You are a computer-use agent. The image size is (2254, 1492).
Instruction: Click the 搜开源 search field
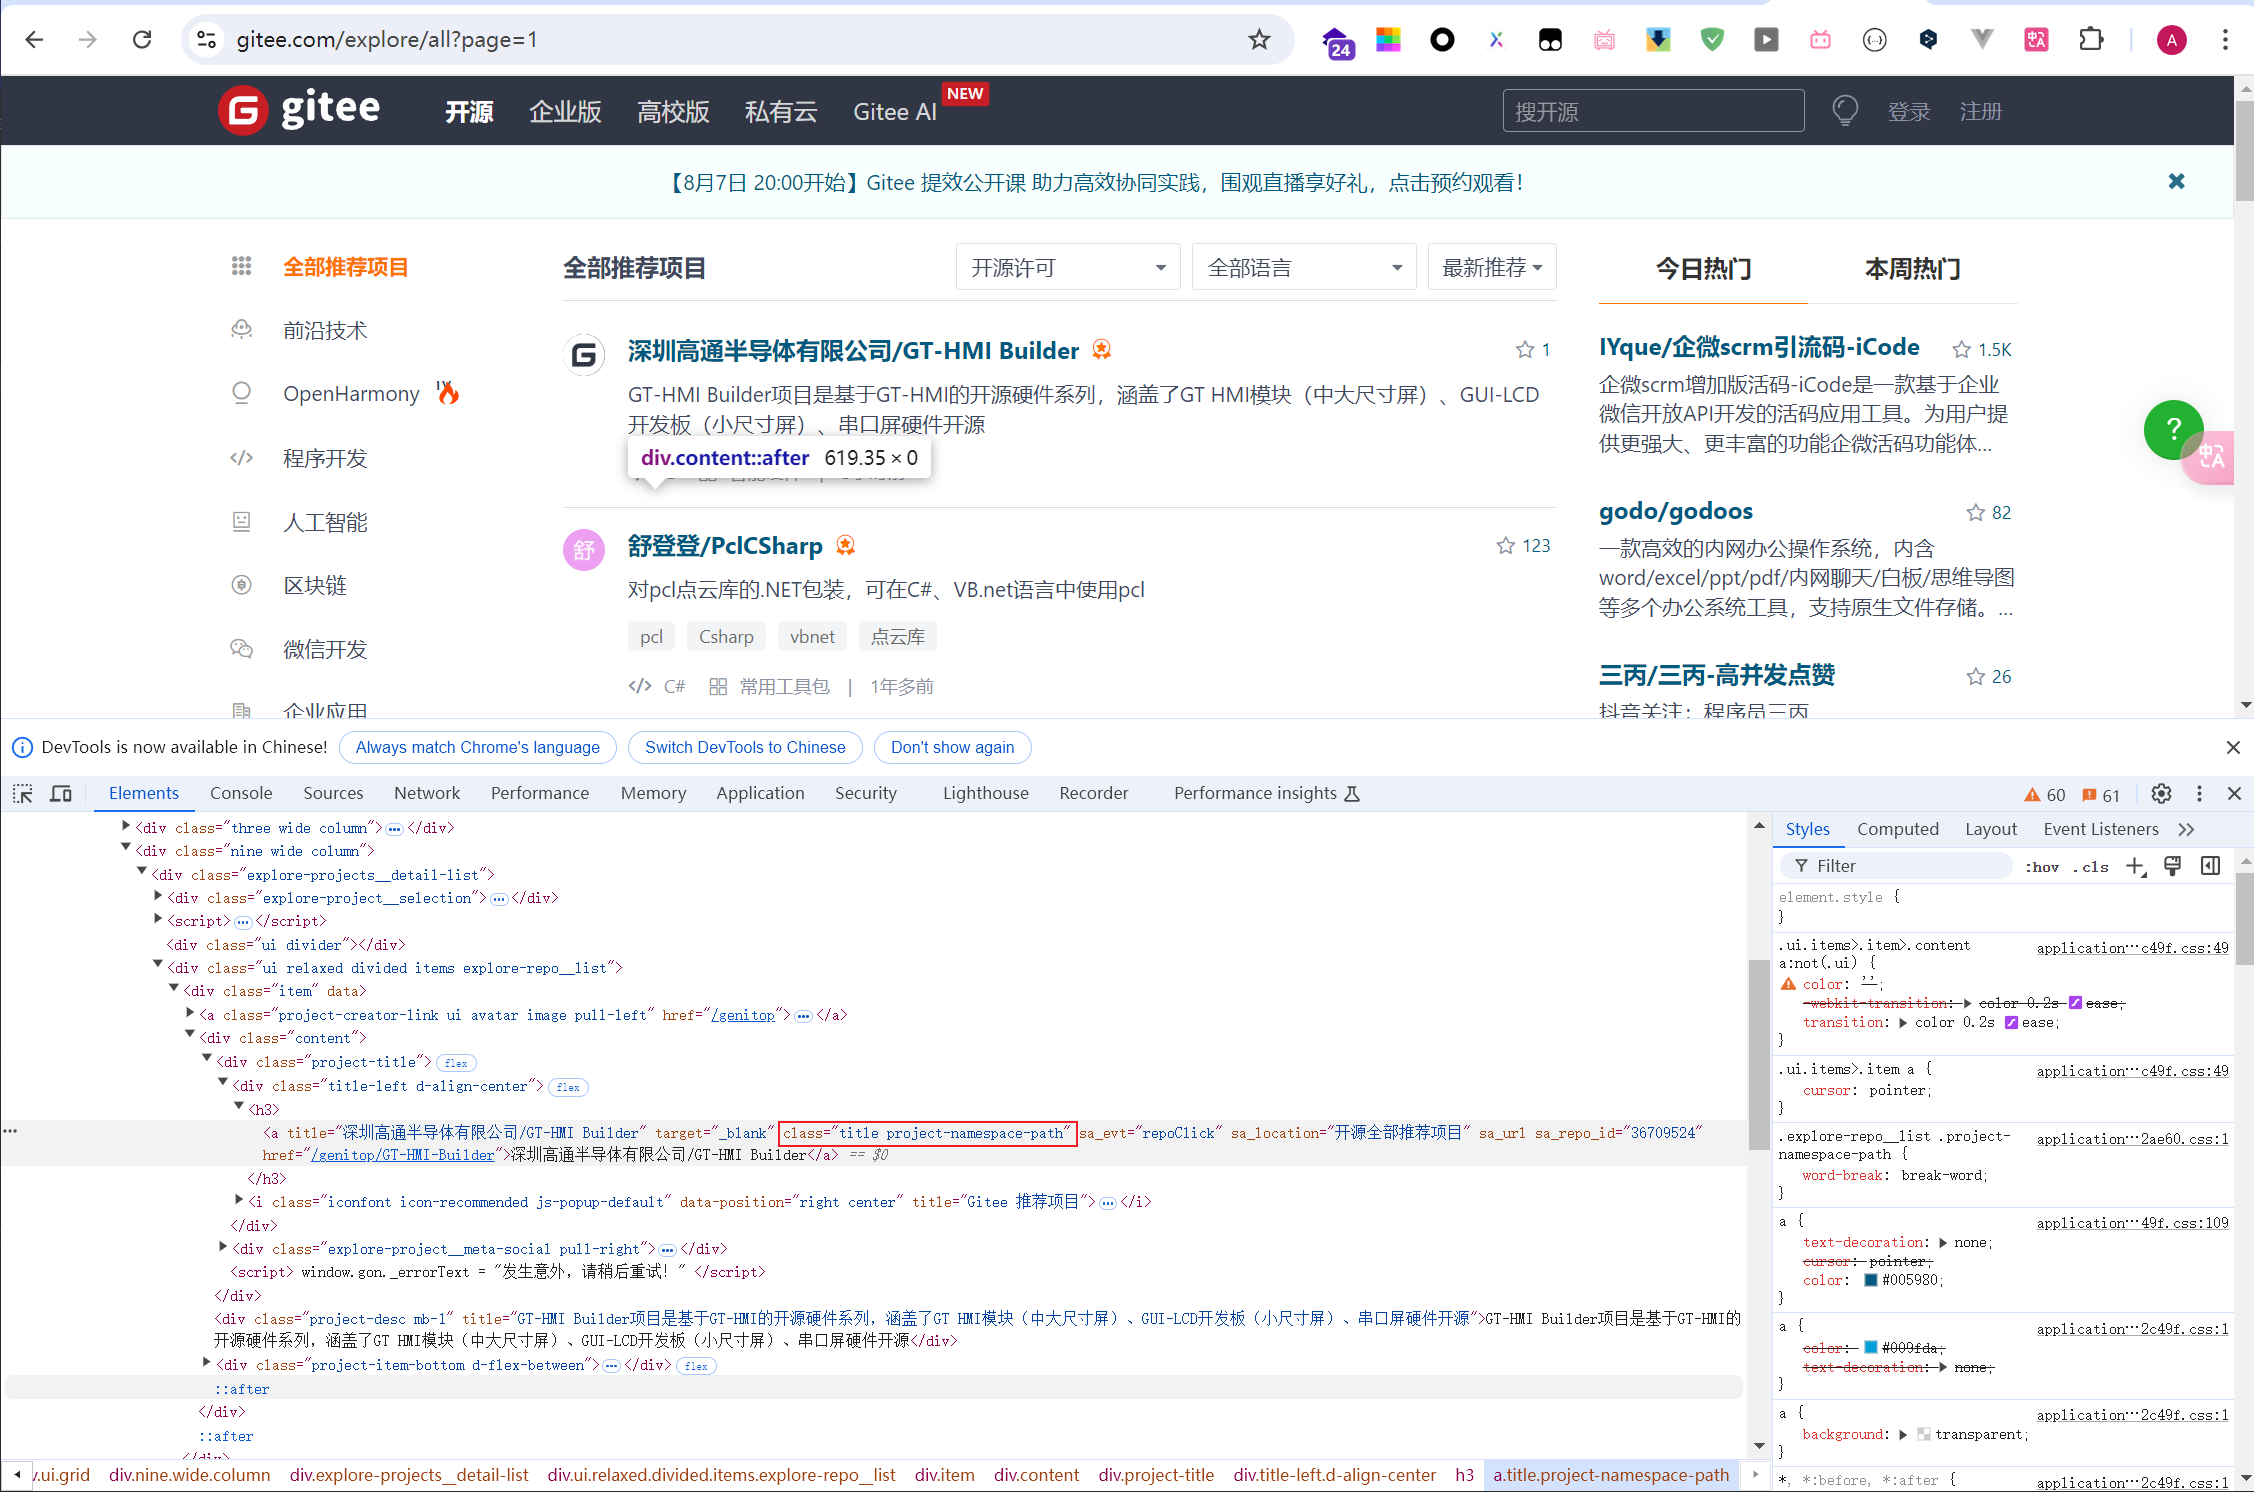pos(1652,111)
